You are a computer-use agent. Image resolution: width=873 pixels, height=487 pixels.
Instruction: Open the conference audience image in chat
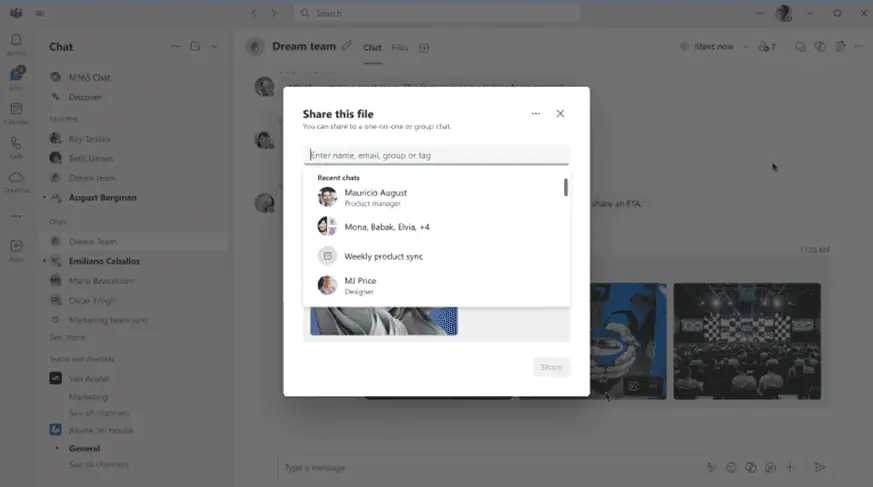[747, 341]
